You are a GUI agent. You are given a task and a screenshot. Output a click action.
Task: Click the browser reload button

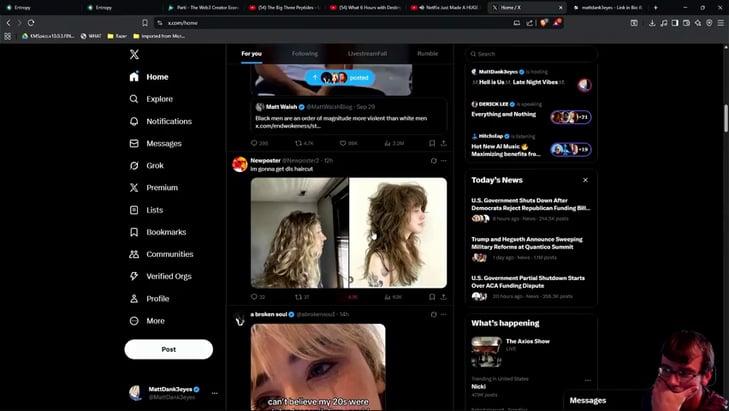click(31, 23)
